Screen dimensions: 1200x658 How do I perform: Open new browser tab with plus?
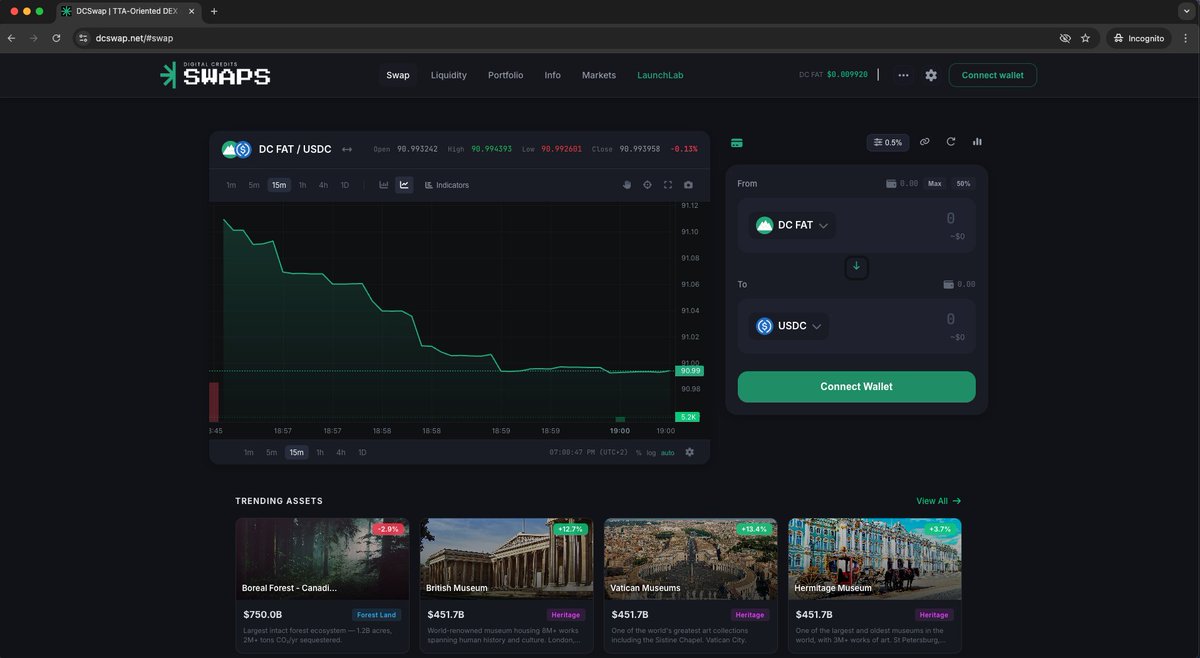coord(214,11)
